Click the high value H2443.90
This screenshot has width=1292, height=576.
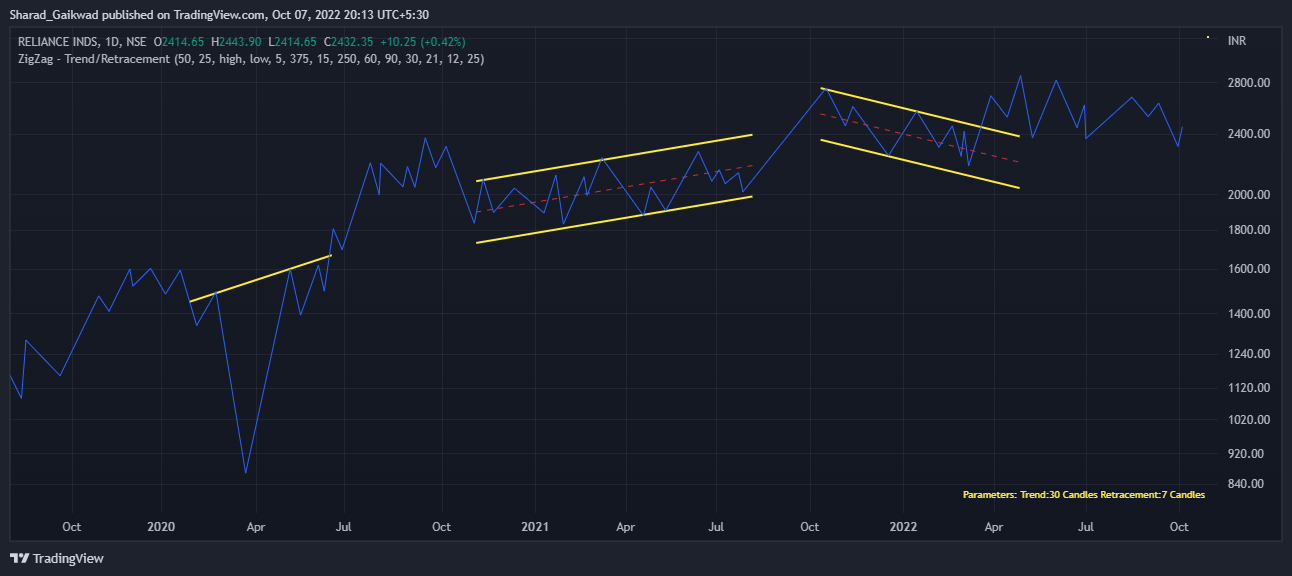238,41
